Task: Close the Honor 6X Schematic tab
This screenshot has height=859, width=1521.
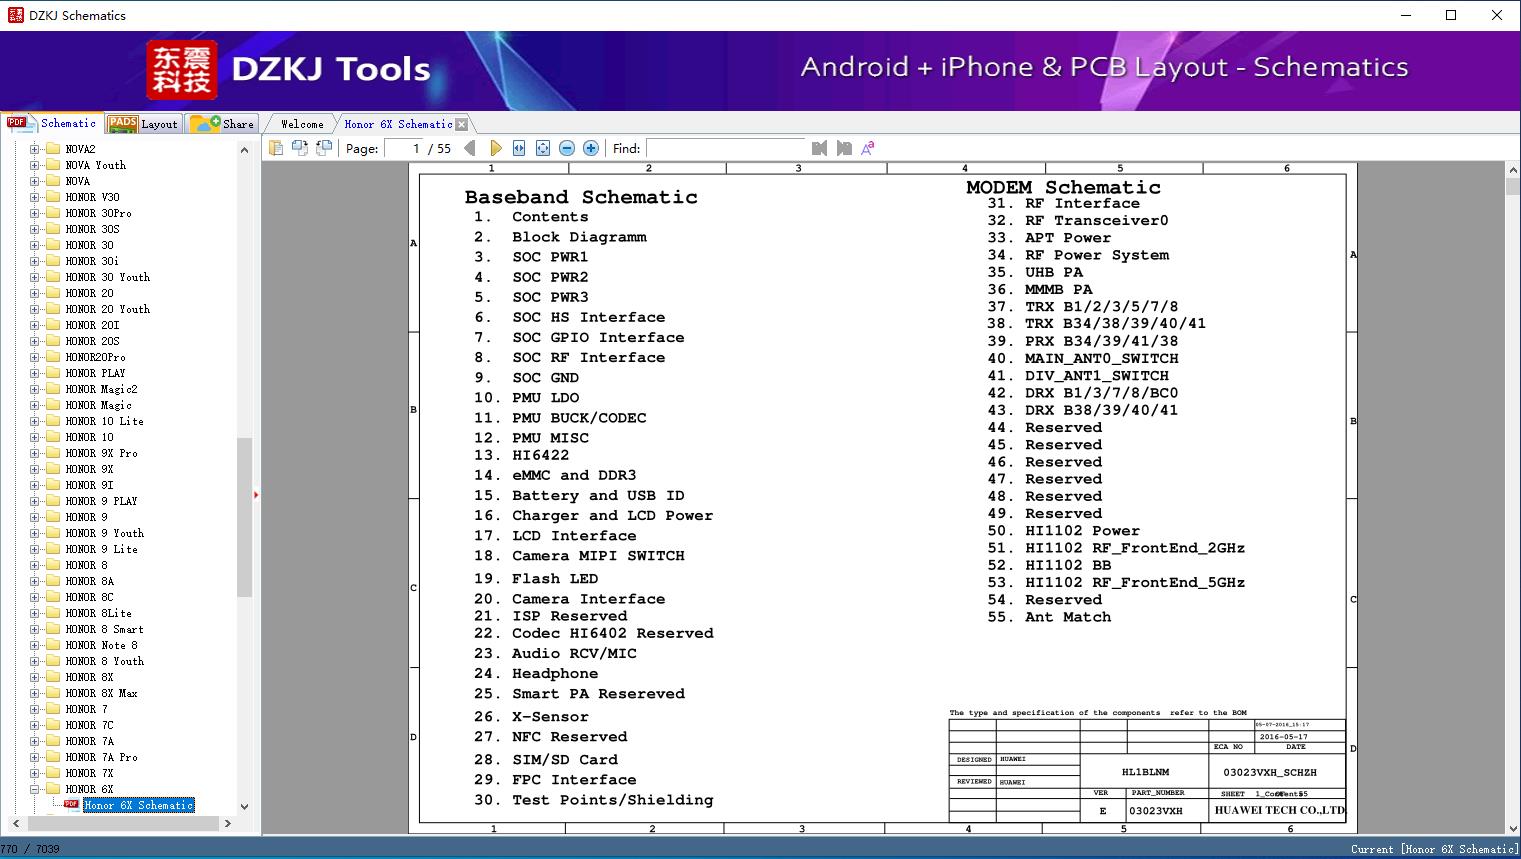Action: (x=462, y=124)
